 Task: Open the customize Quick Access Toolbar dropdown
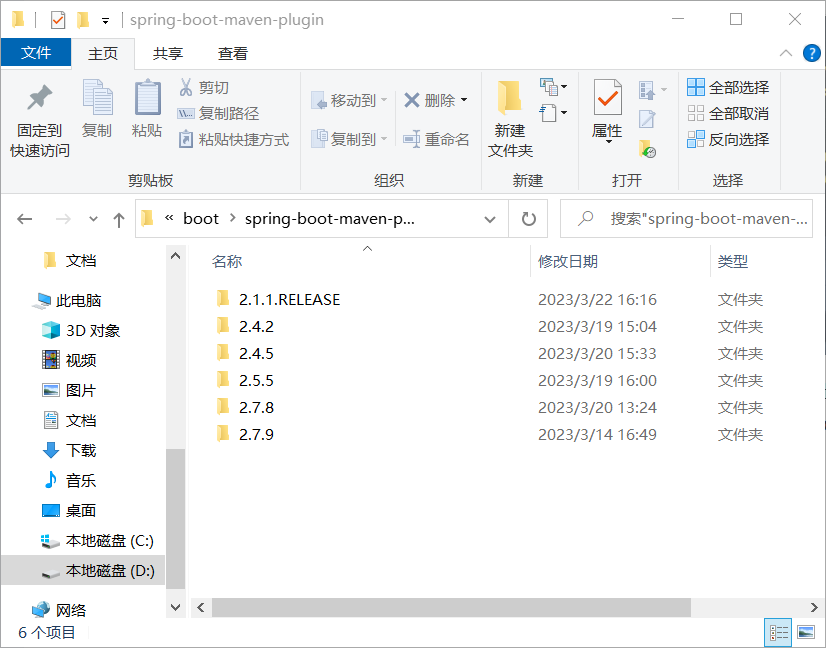105,21
